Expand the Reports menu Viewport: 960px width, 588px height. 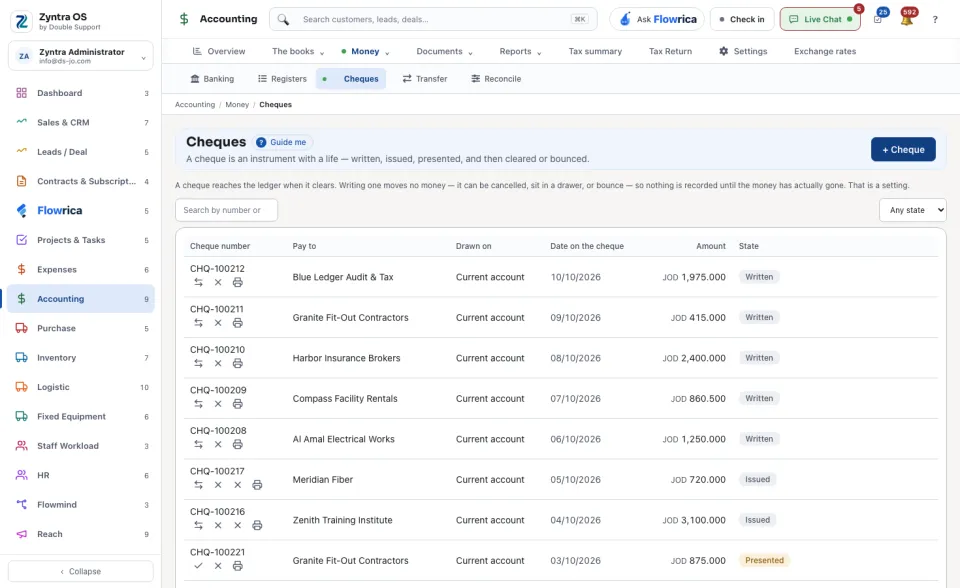520,51
